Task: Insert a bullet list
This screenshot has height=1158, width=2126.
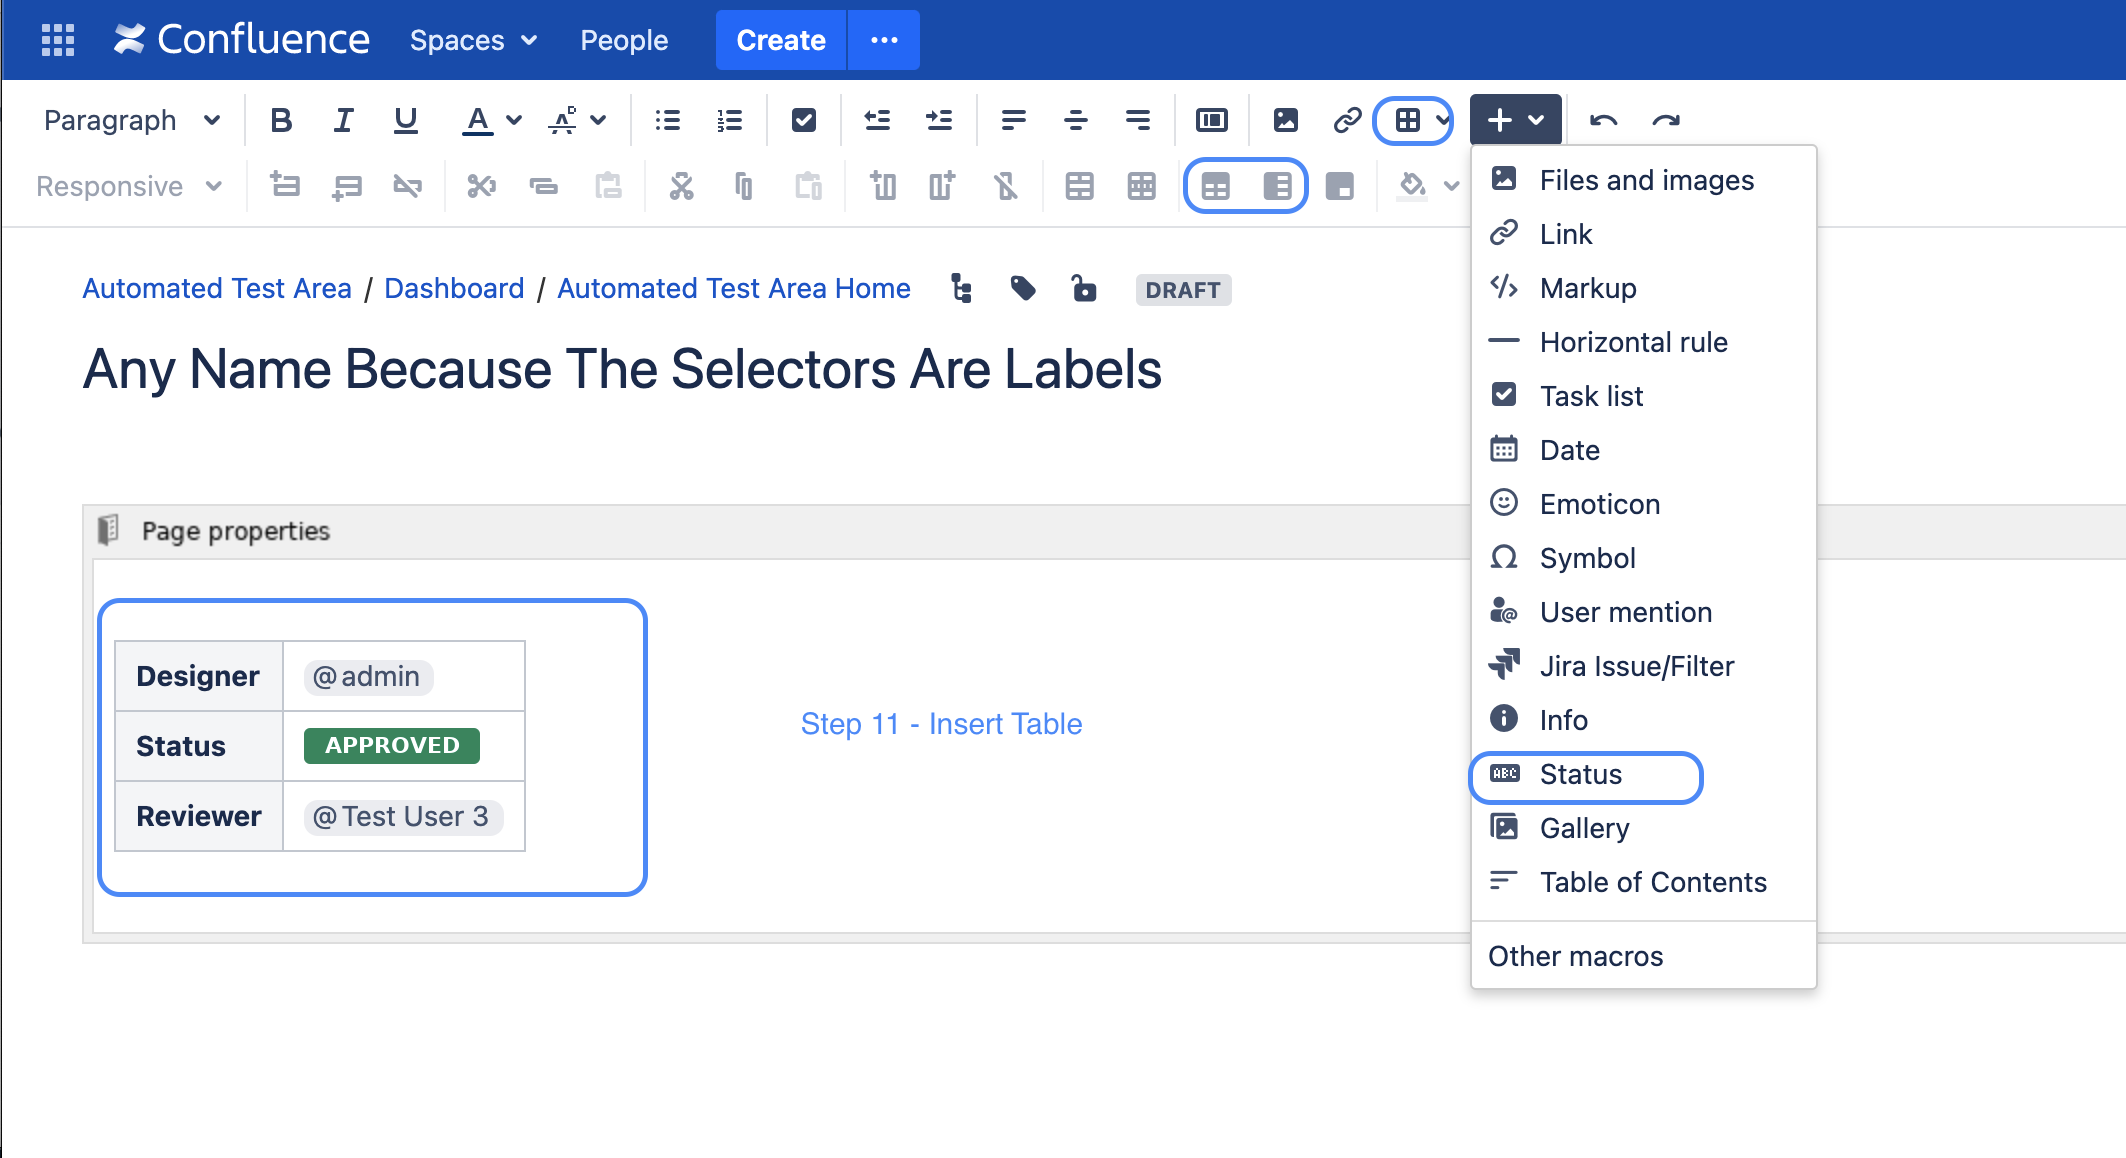Action: (x=667, y=120)
